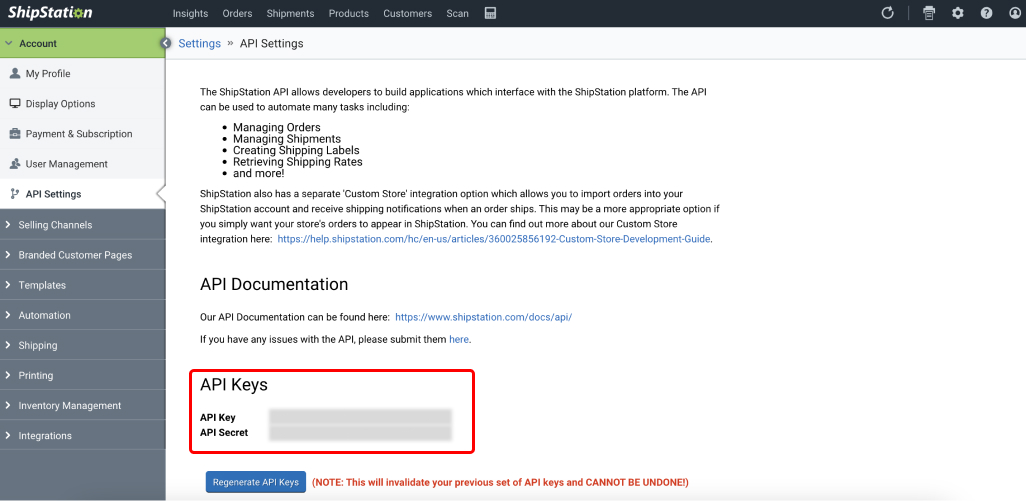The width and height of the screenshot is (1026, 501).
Task: Expand the Automation section
Action: (82, 315)
